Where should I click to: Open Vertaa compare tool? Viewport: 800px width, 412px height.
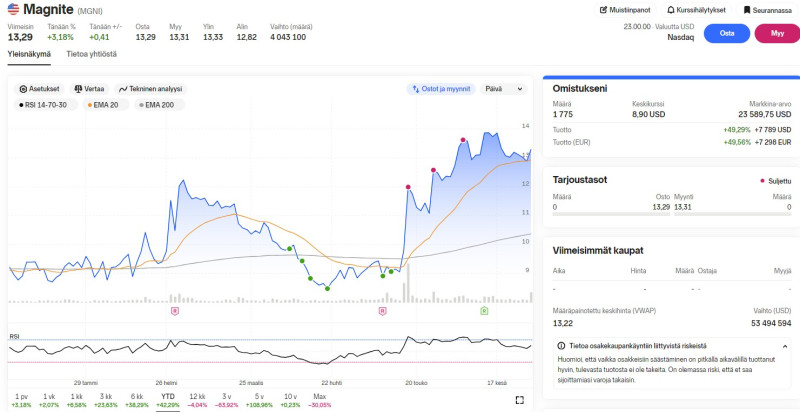[x=89, y=89]
